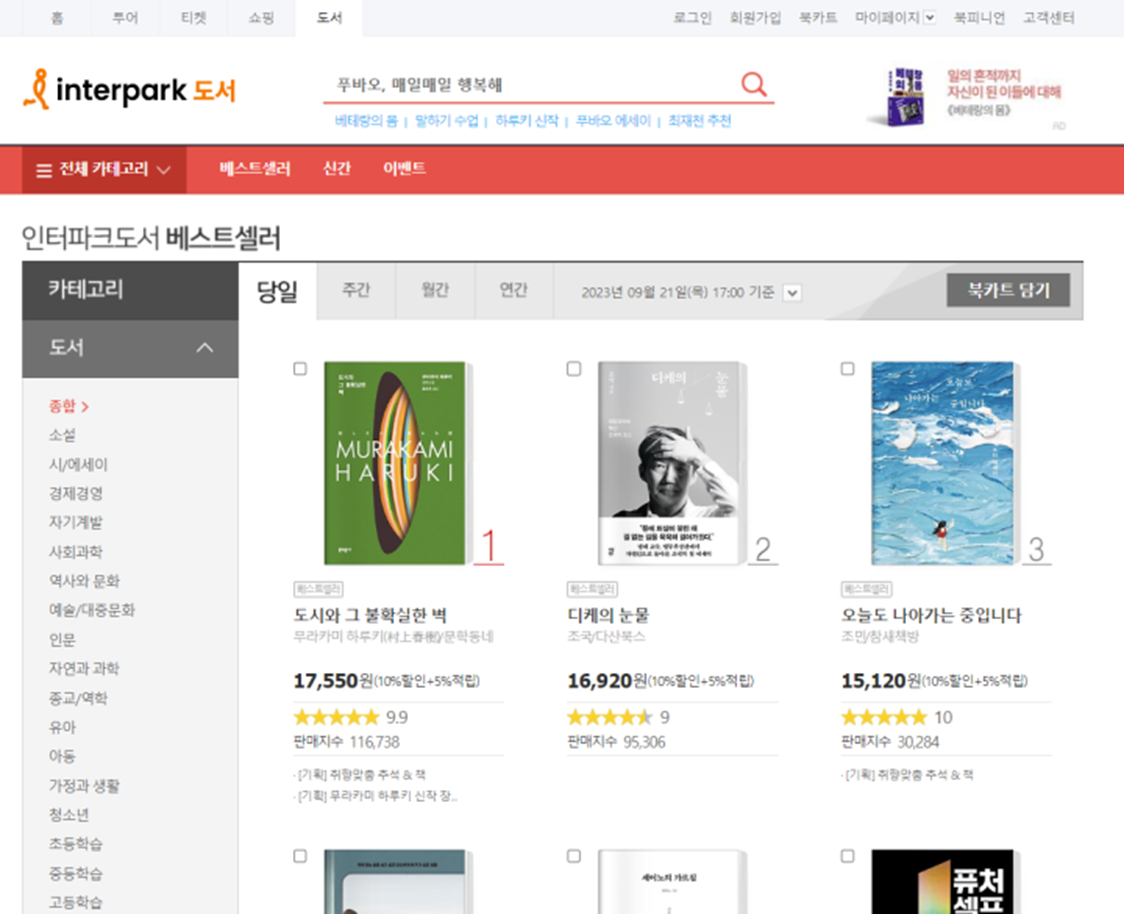
Task: Select the 도서 top tab
Action: (x=330, y=18)
